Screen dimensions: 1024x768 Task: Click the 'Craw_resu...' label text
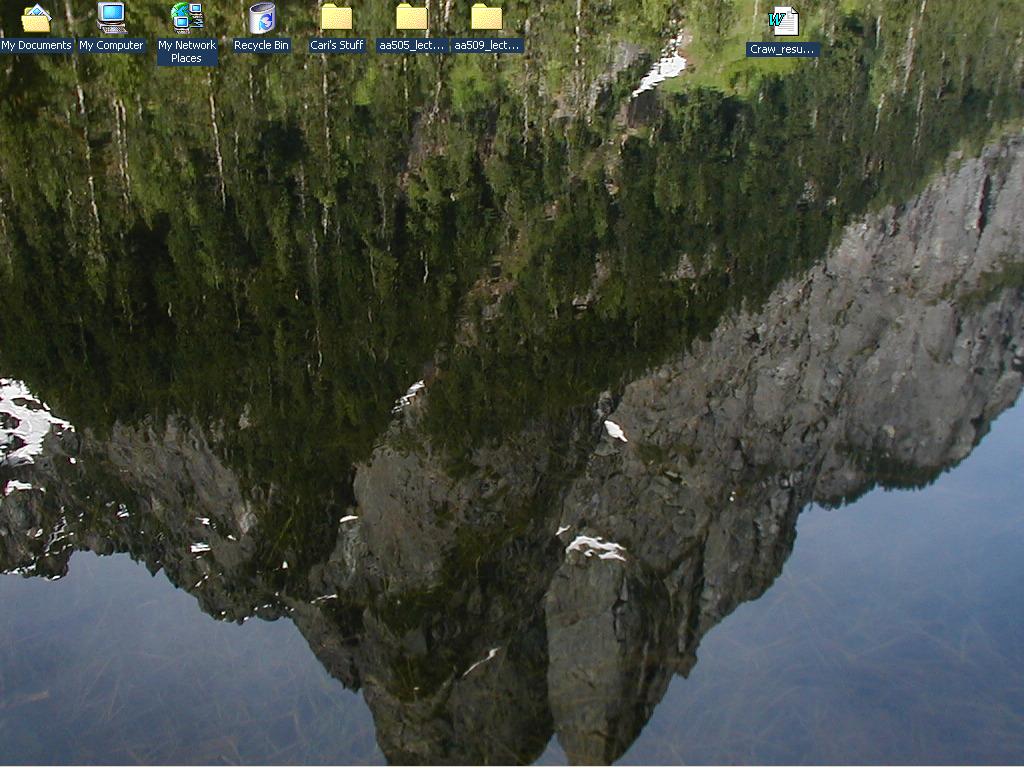click(782, 49)
